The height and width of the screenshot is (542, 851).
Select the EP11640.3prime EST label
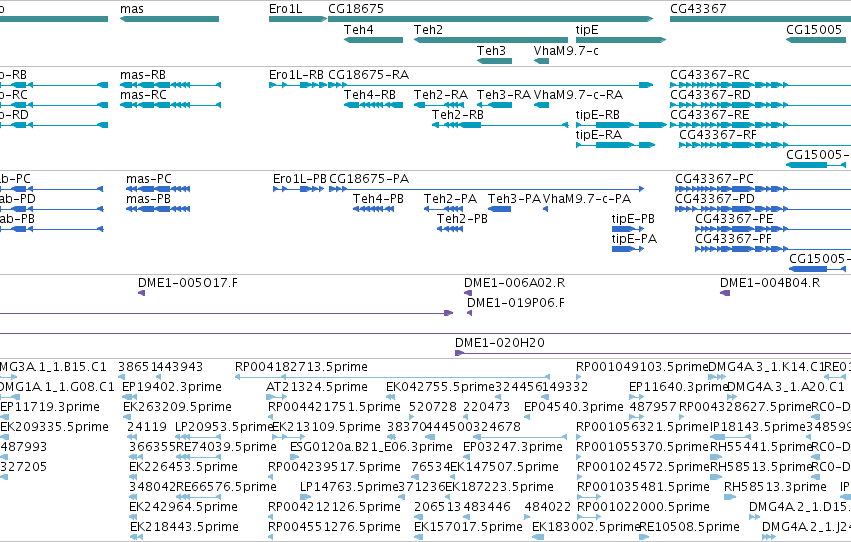(678, 387)
